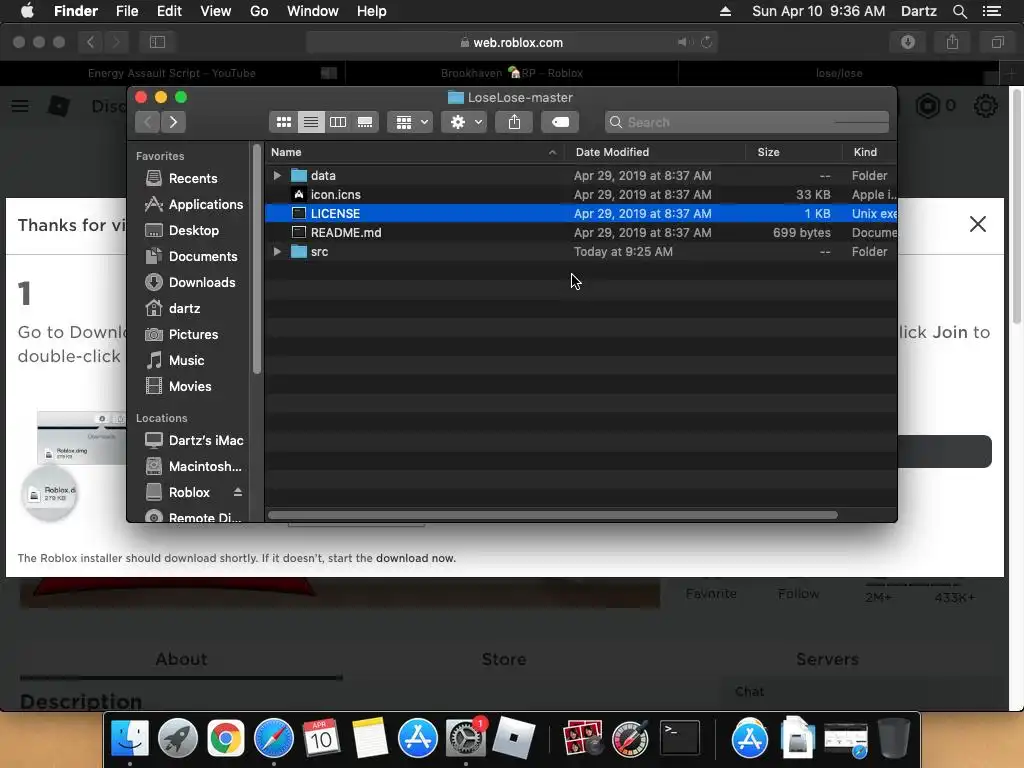
Task: Close the Roblox download dialog
Action: tap(978, 224)
